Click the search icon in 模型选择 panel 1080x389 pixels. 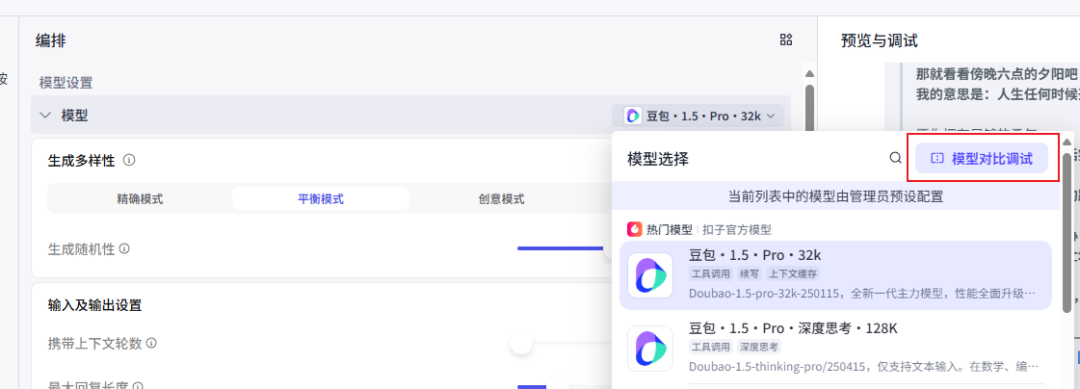tap(895, 158)
